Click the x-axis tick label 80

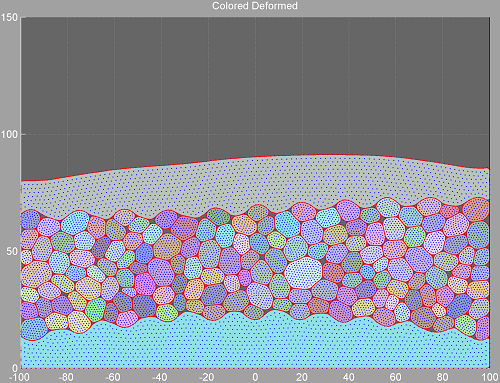click(443, 377)
